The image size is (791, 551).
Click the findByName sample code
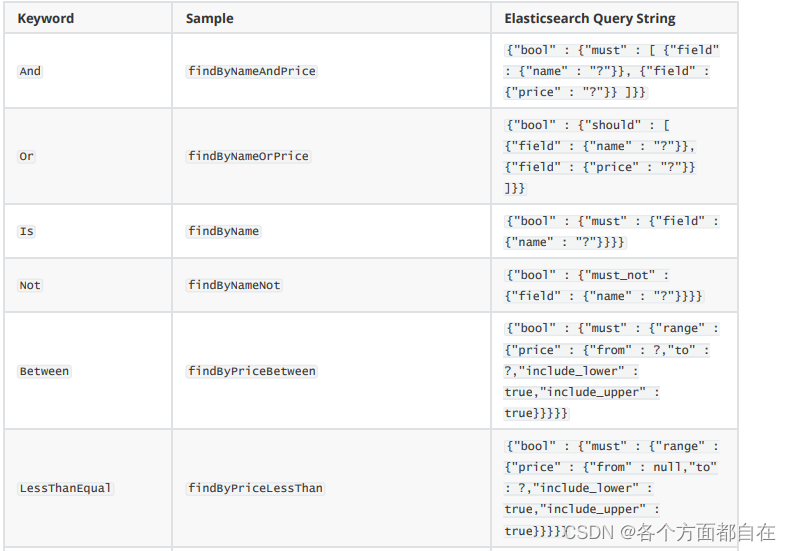223,231
